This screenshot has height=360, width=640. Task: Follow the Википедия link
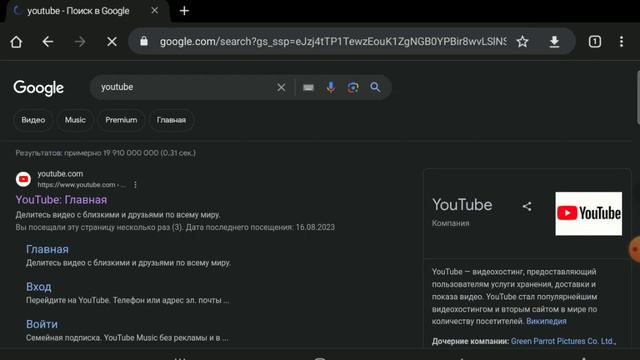pyautogui.click(x=546, y=321)
